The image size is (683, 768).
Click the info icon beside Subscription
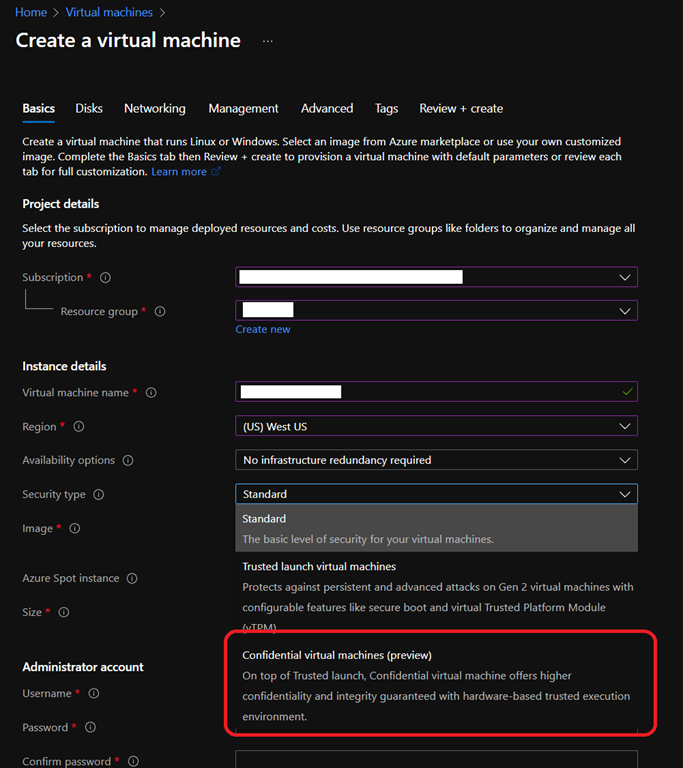tap(106, 278)
